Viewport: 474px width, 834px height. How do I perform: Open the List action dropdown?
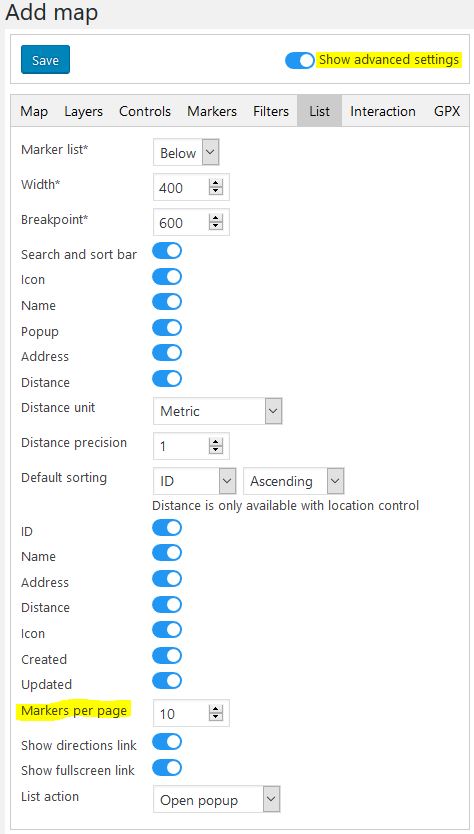[x=217, y=799]
